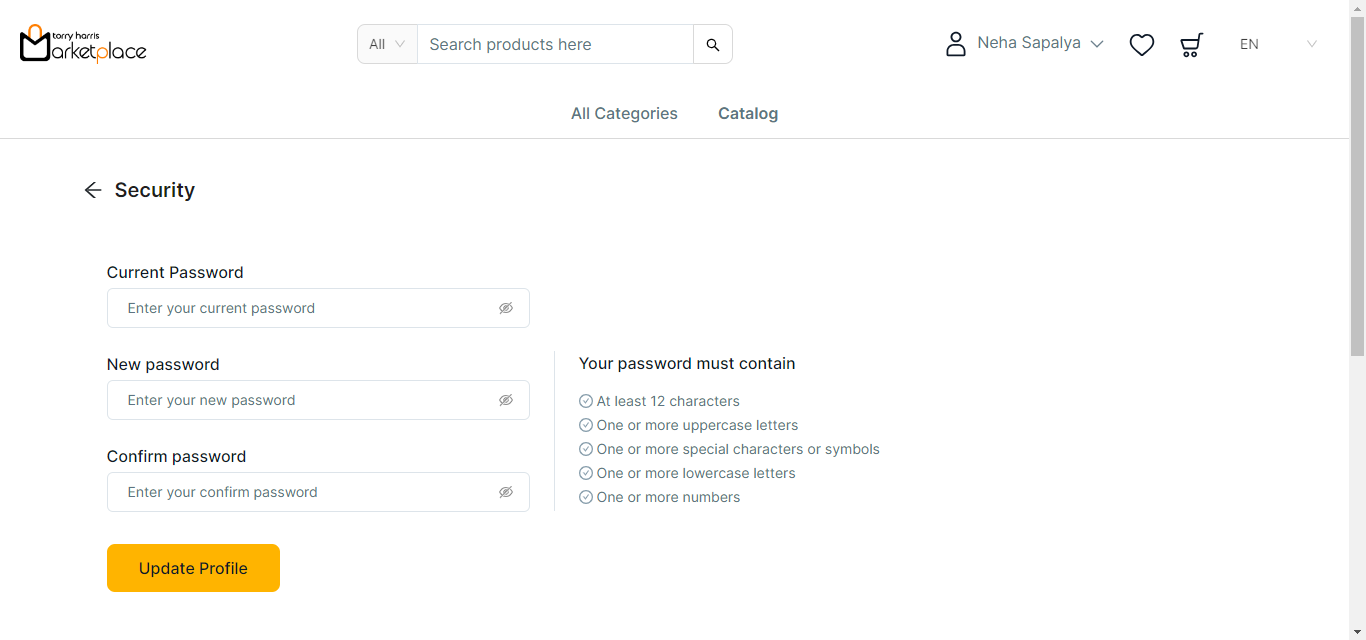Click the magnifying glass search button
1366x640 pixels.
pyautogui.click(x=713, y=44)
